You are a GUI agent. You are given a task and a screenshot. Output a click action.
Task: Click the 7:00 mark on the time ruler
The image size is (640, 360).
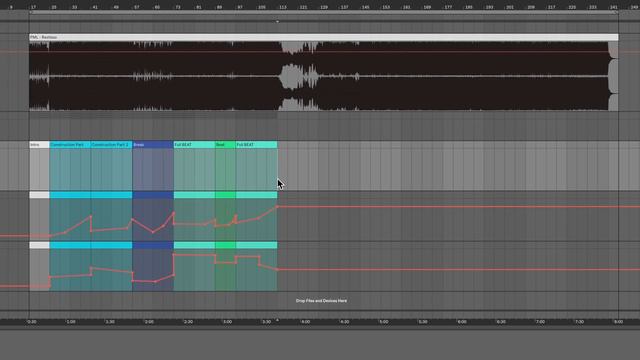[x=540, y=322]
